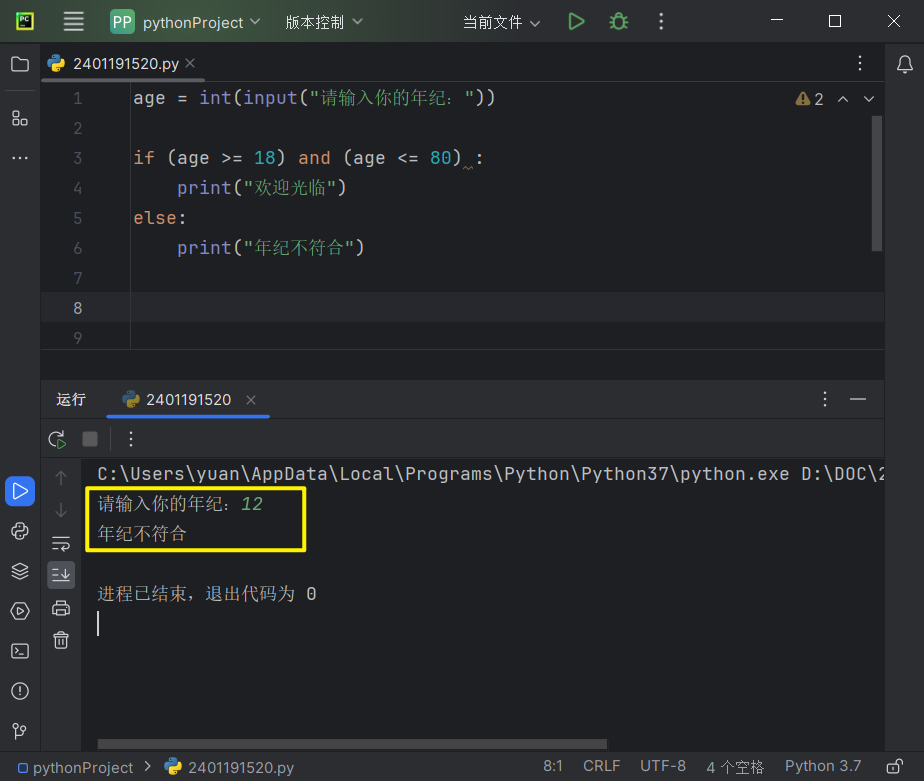Click the input value 12 in console
This screenshot has width=924, height=781.
click(252, 504)
